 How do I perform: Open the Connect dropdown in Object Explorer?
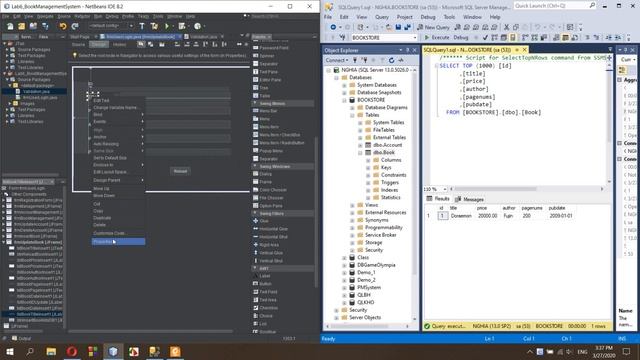(x=337, y=60)
